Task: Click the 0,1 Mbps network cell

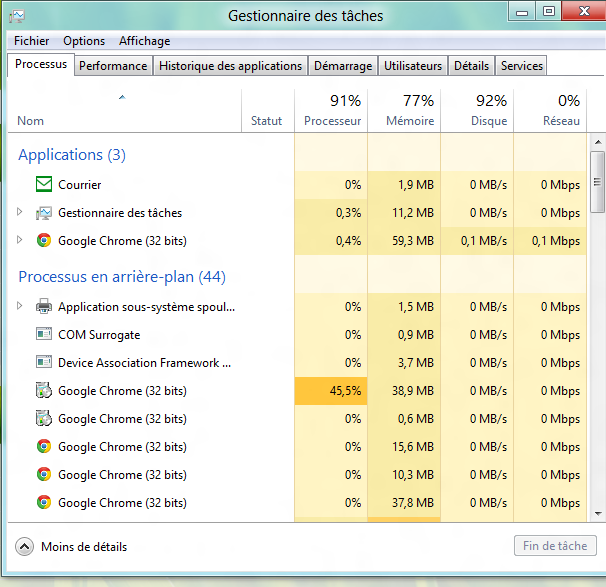Action: (550, 241)
